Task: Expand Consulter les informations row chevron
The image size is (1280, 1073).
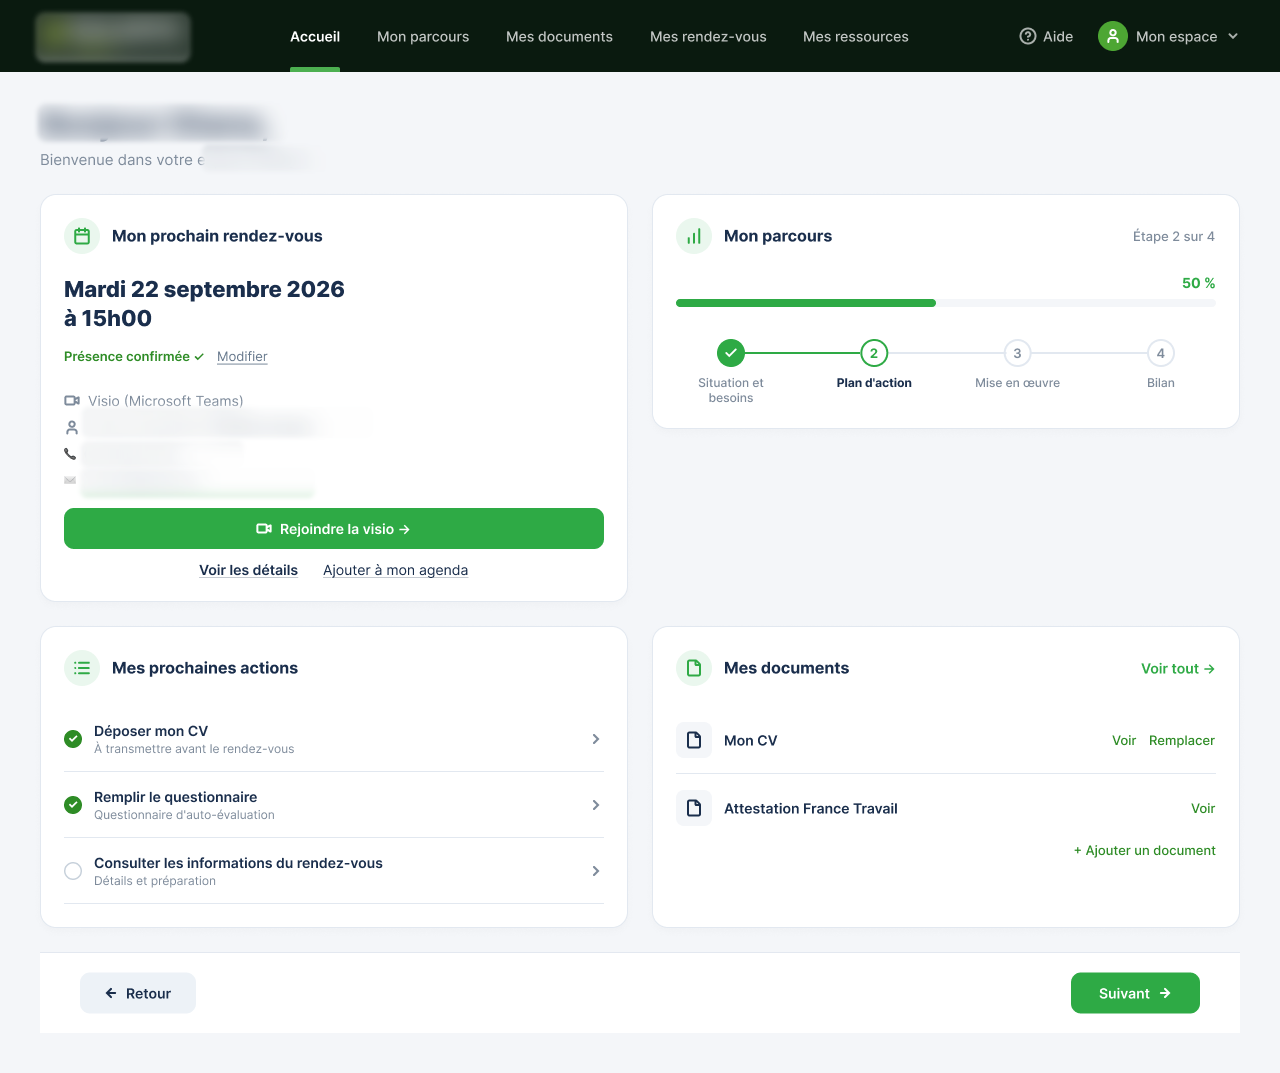Action: coord(596,871)
